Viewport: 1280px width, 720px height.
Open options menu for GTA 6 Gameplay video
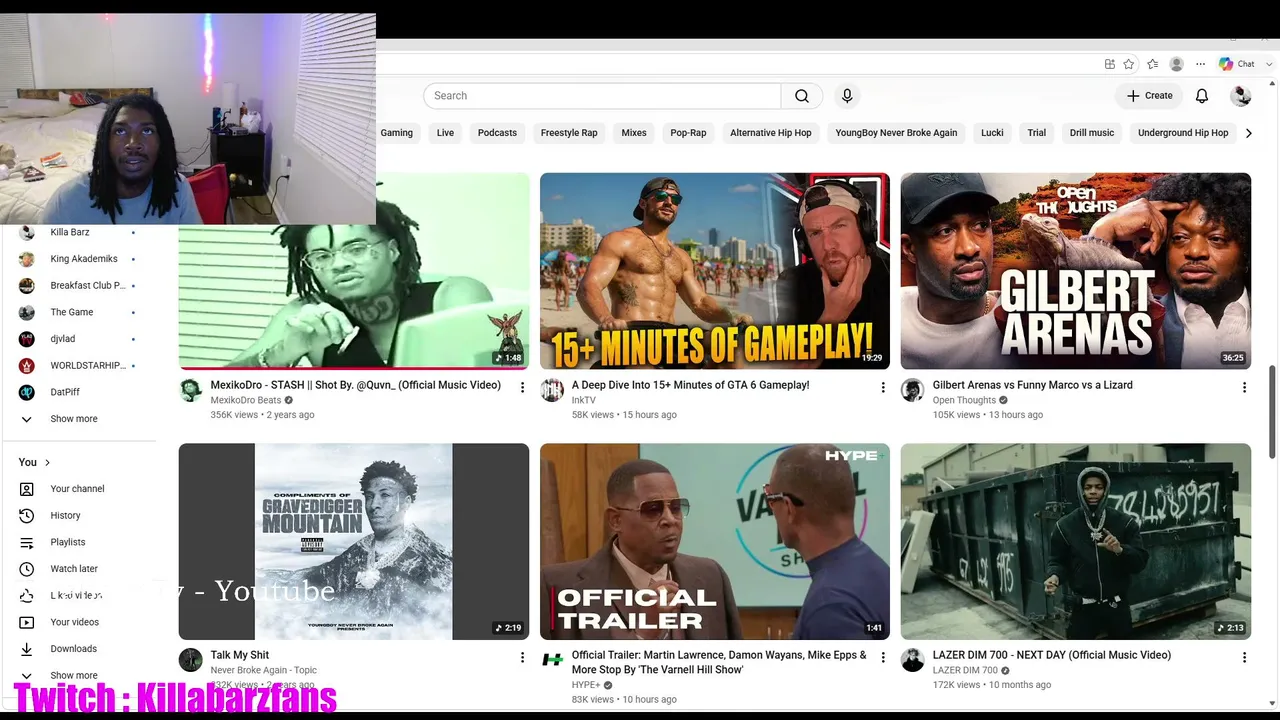(x=883, y=387)
